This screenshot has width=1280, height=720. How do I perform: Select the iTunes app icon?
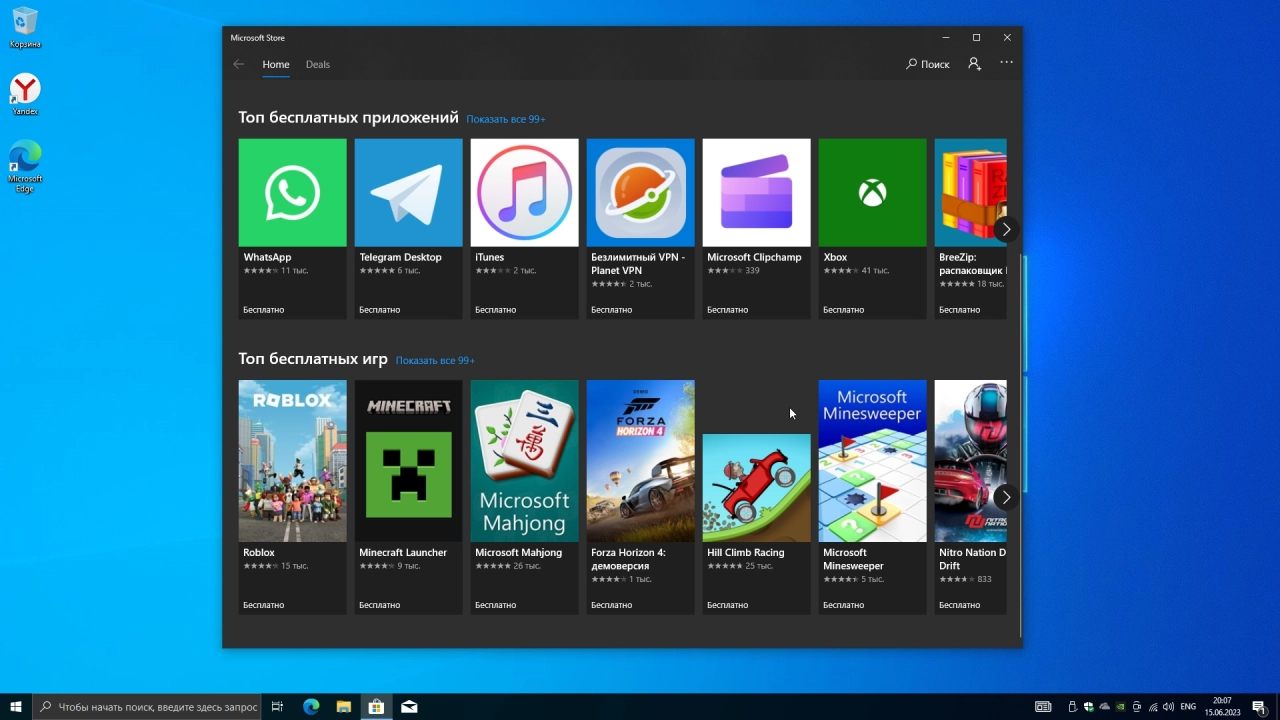(524, 193)
